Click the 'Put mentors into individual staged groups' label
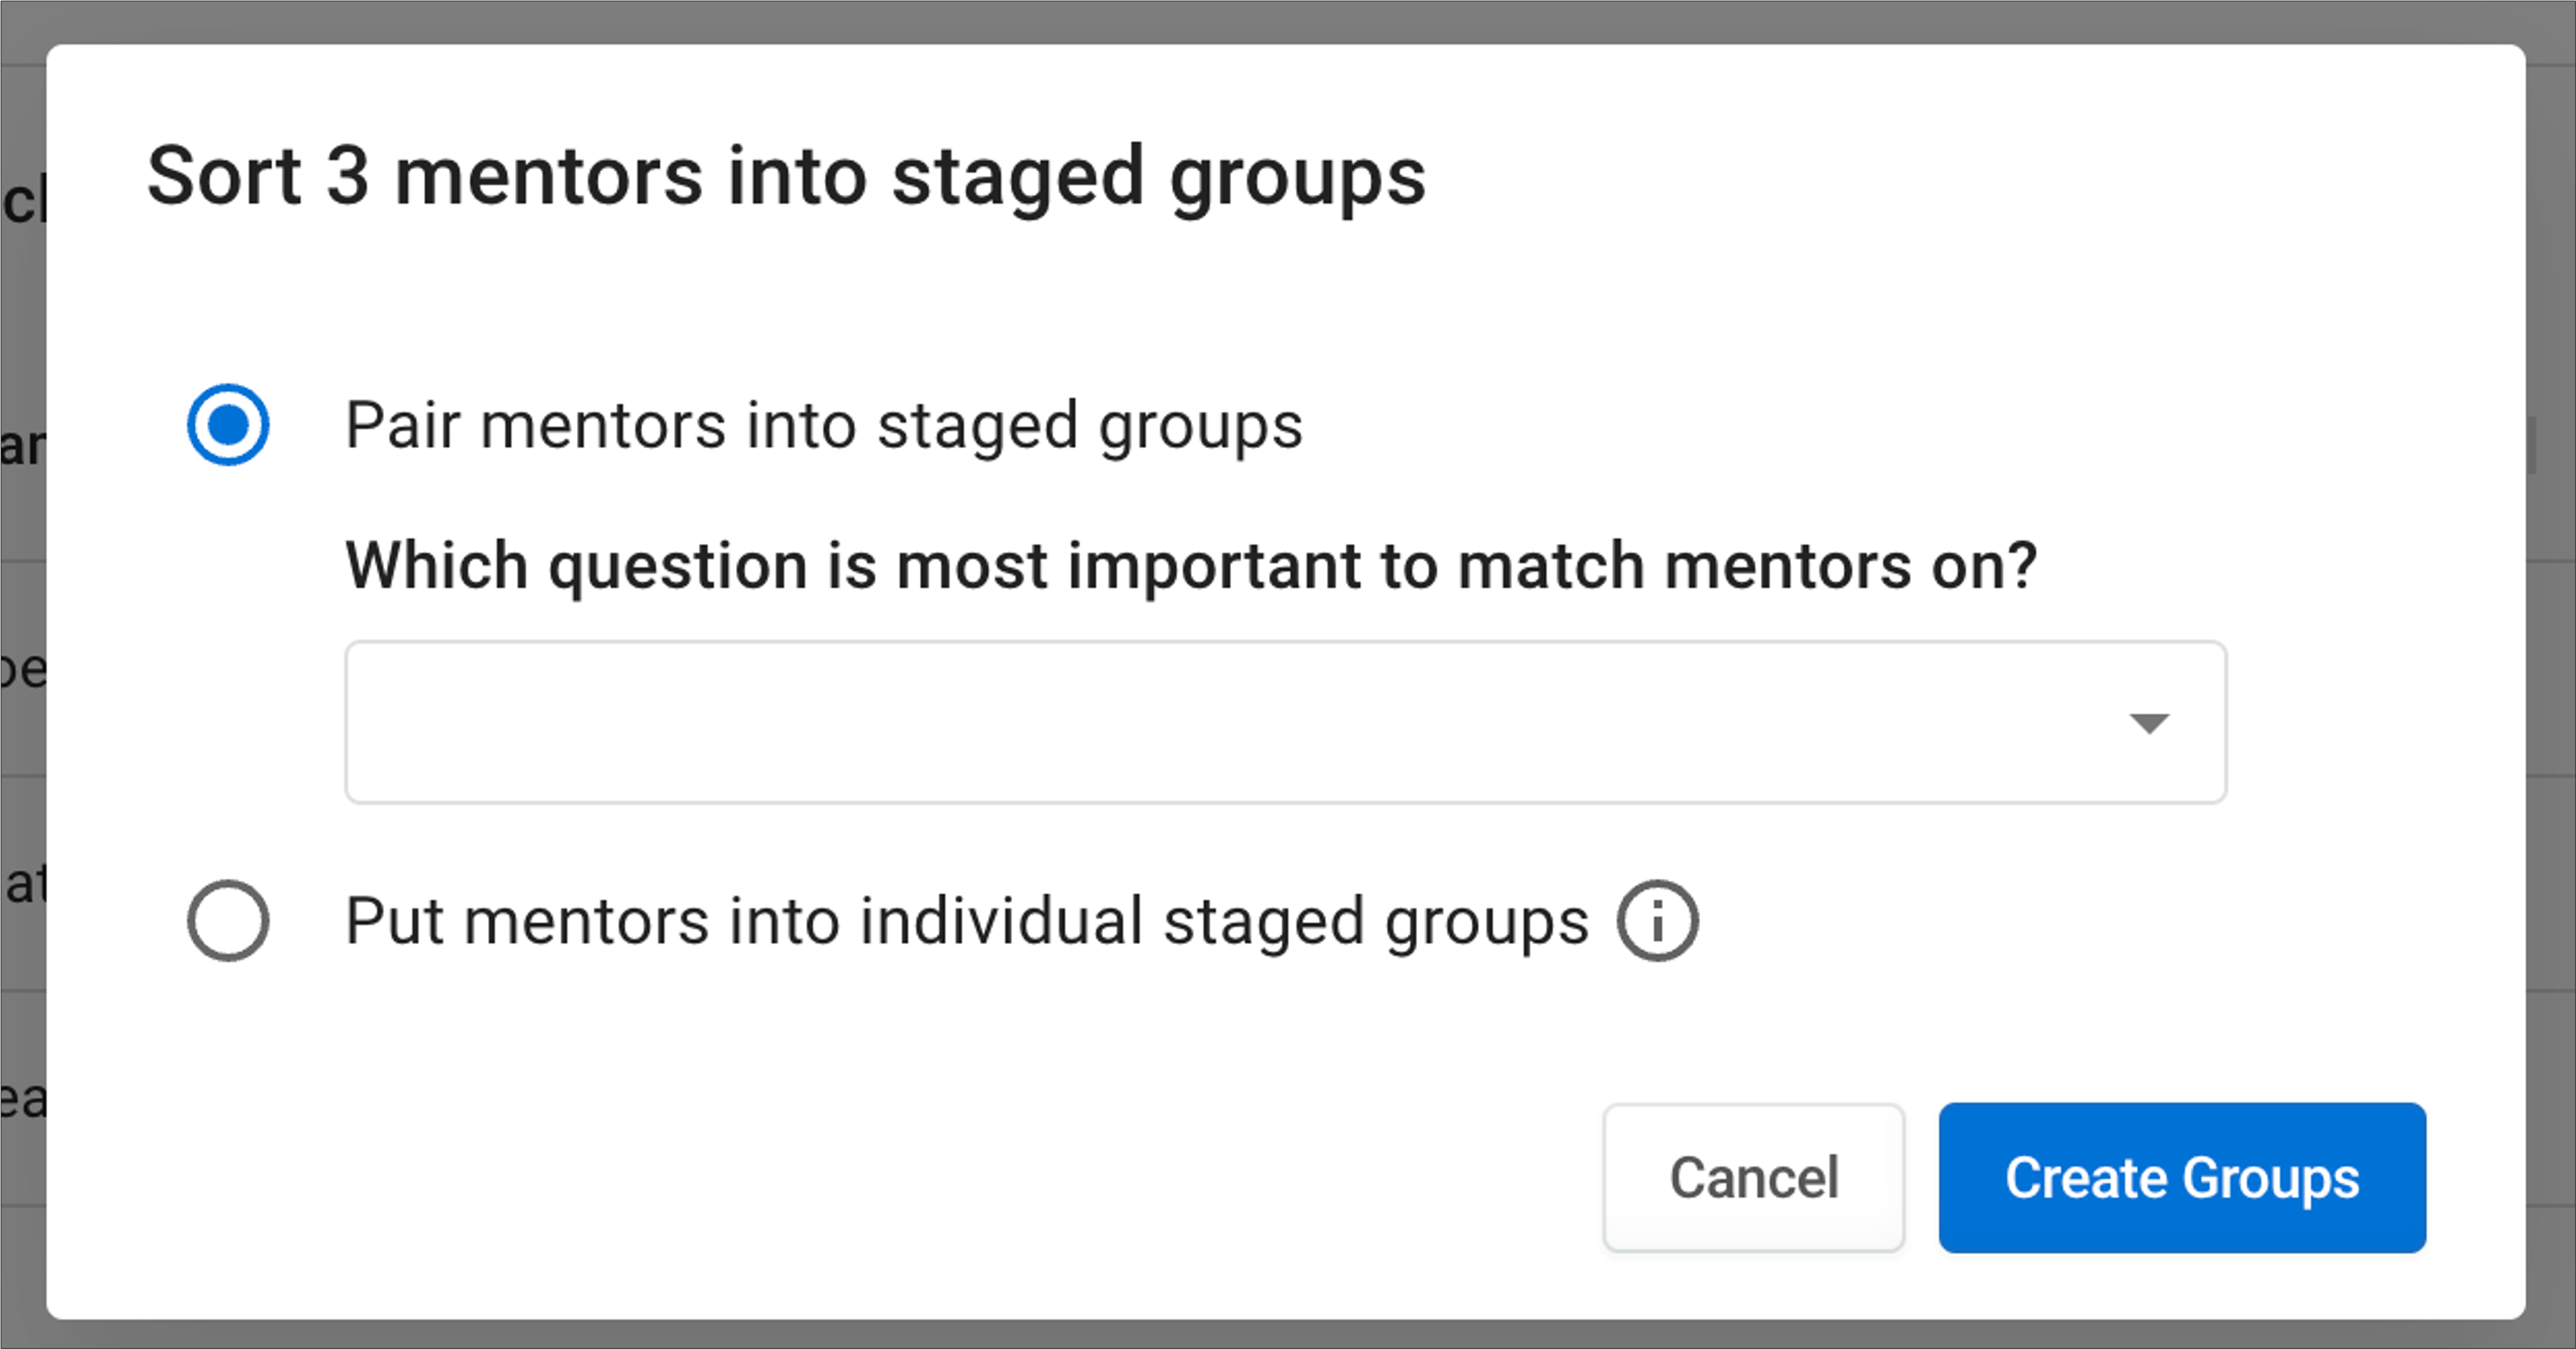This screenshot has height=1349, width=2576. [x=967, y=922]
